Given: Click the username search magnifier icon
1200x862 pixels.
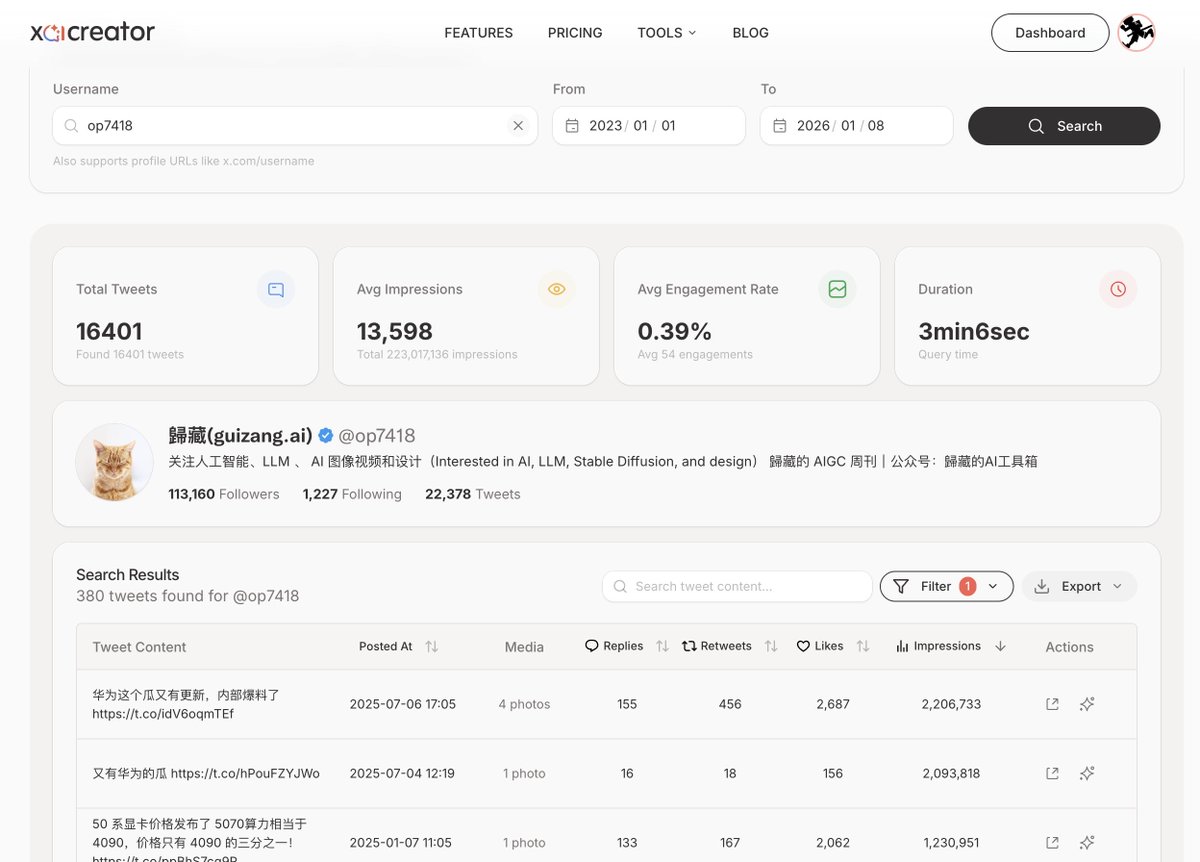Looking at the screenshot, I should point(71,126).
